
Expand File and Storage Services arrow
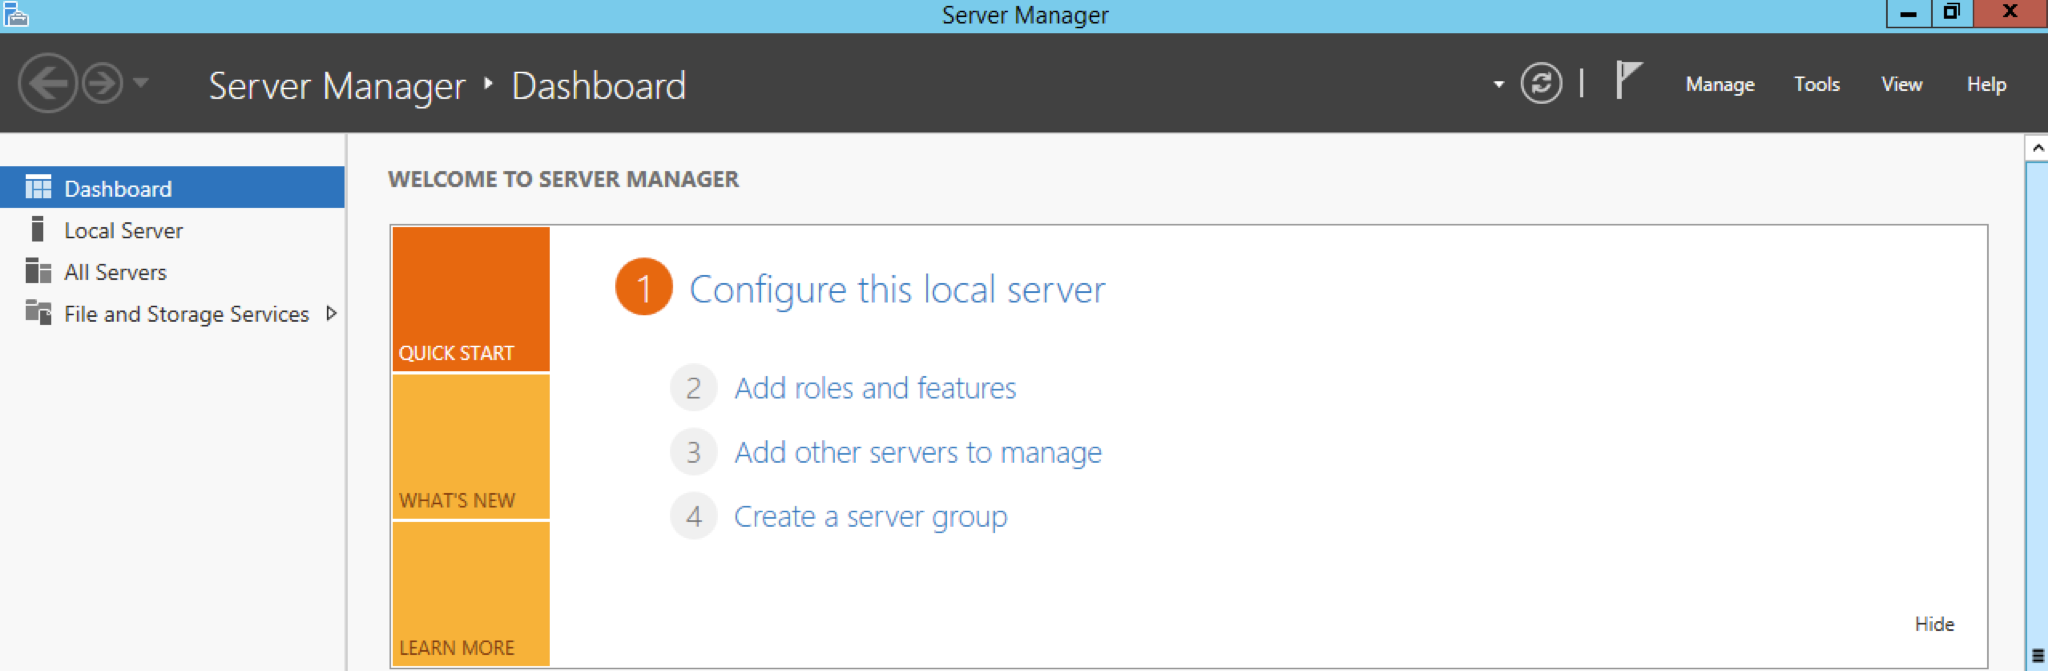point(331,313)
